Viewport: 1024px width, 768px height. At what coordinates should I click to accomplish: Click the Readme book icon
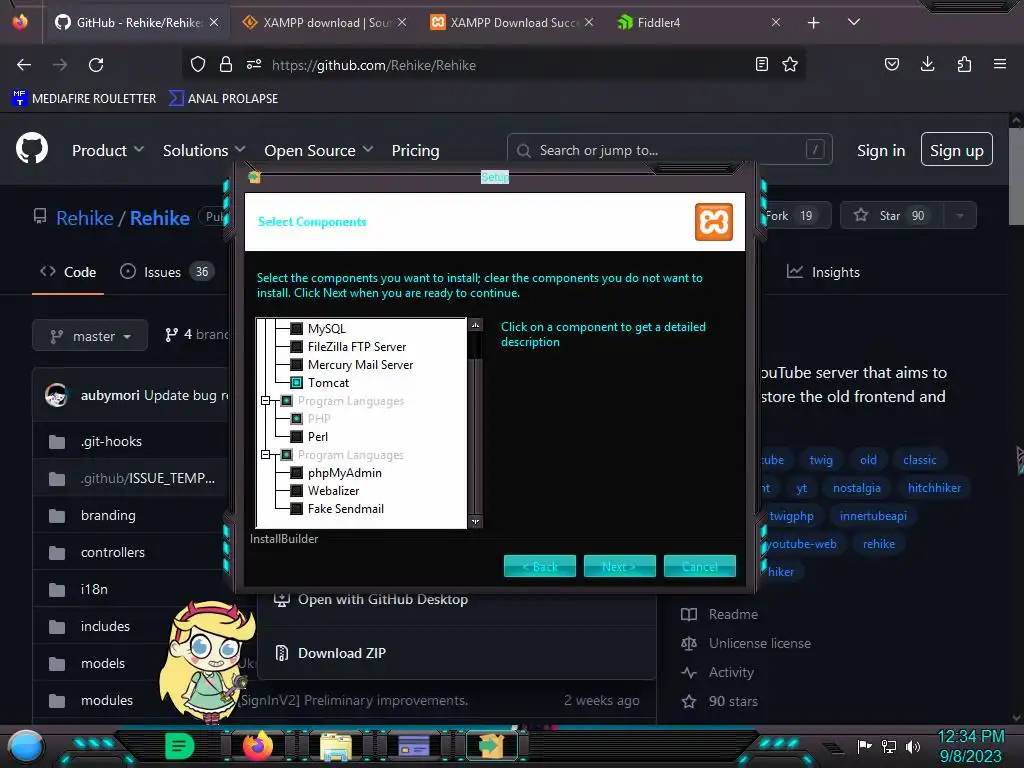[x=689, y=615]
